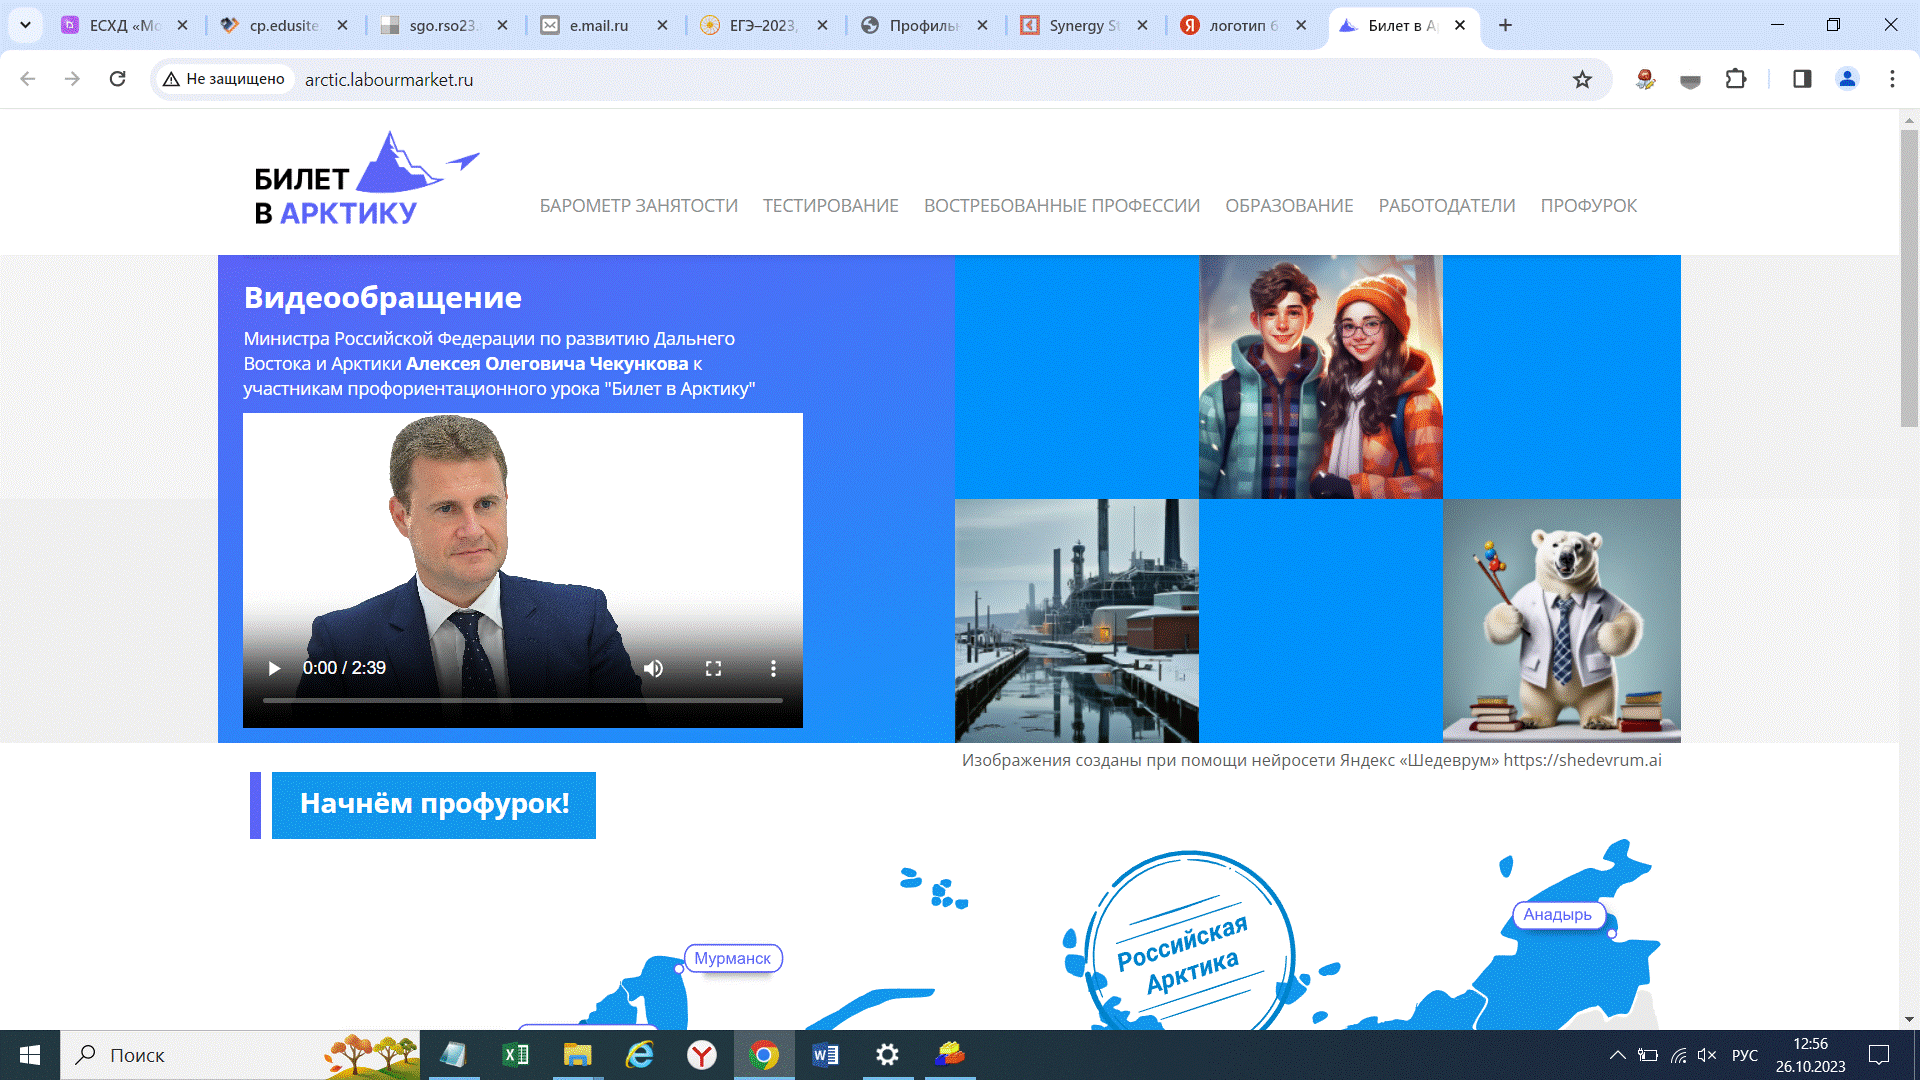
Task: Close the Профиль tab
Action: point(982,25)
